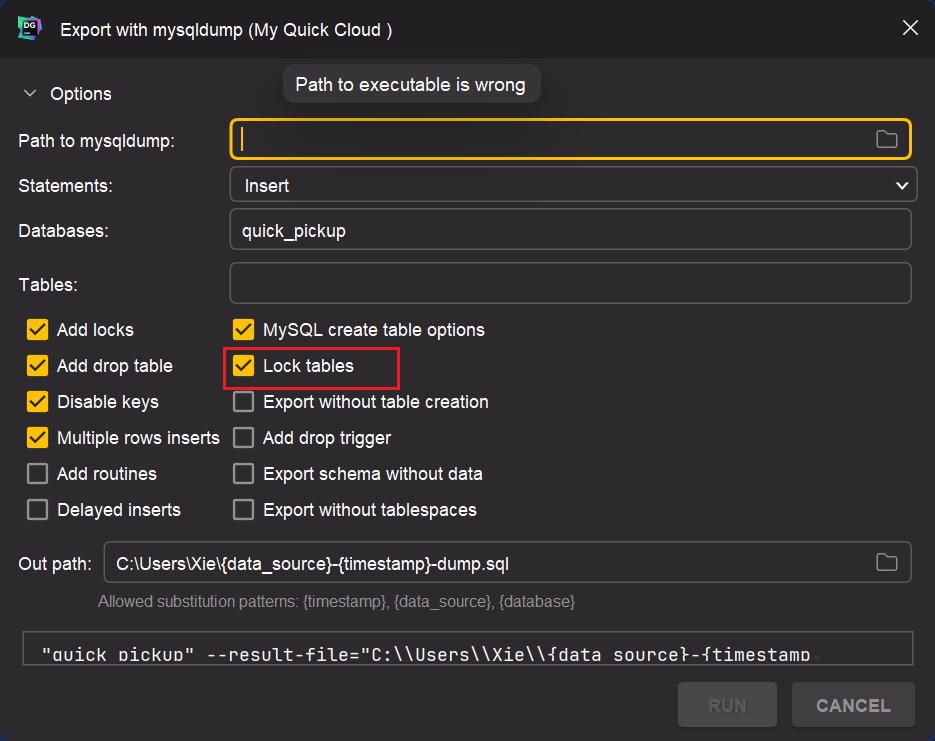Click the Path to mysqldump label
Viewport: 935px width, 741px height.
[97, 141]
